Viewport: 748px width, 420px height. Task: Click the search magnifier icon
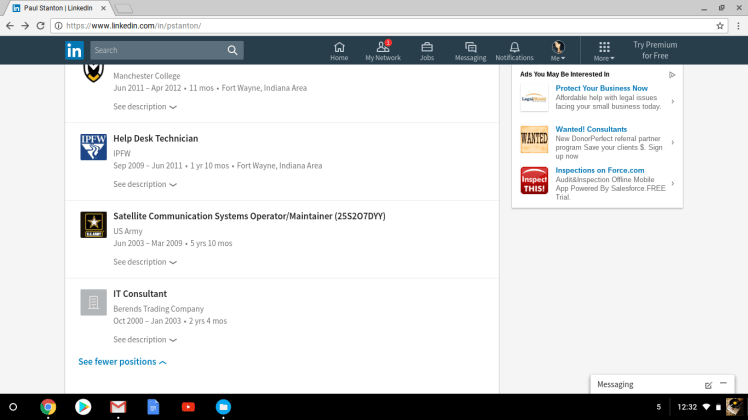[232, 50]
